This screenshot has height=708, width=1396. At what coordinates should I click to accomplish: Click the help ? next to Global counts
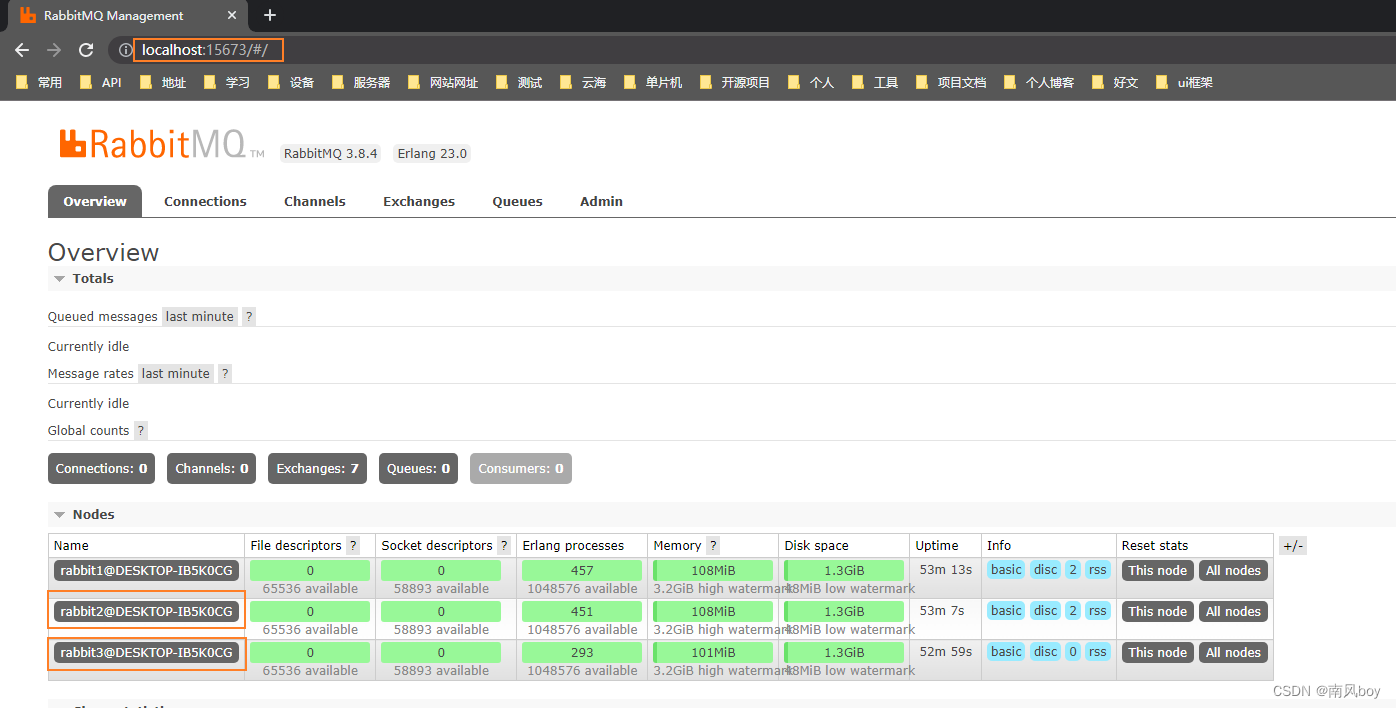coord(141,430)
